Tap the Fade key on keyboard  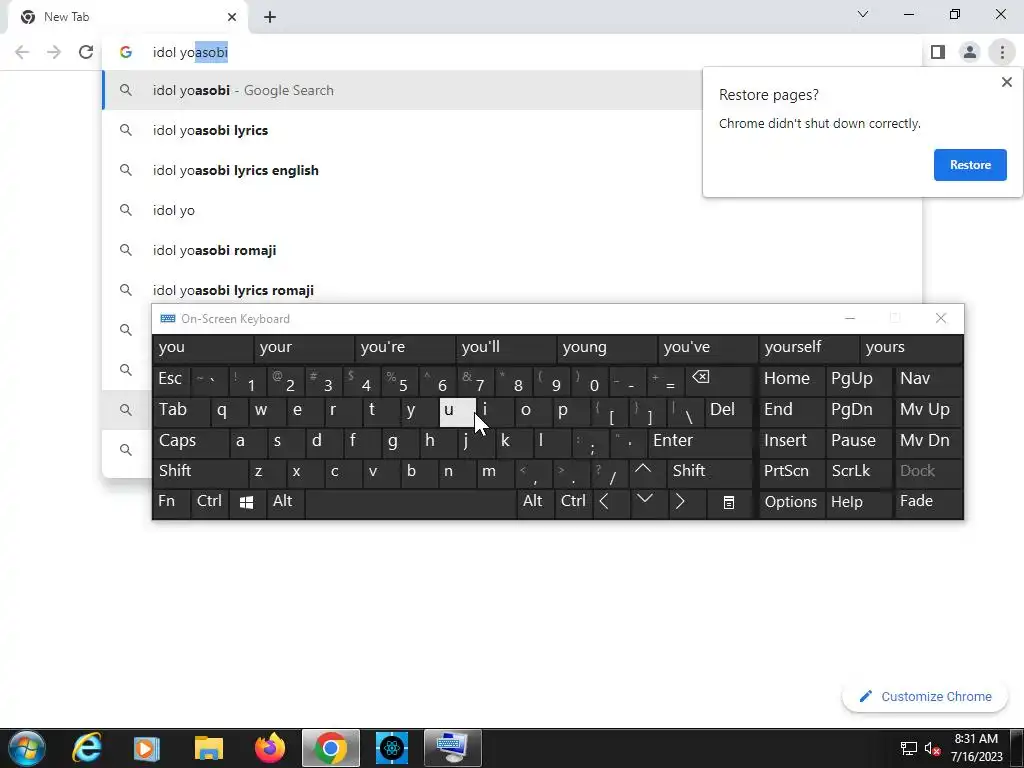point(927,502)
